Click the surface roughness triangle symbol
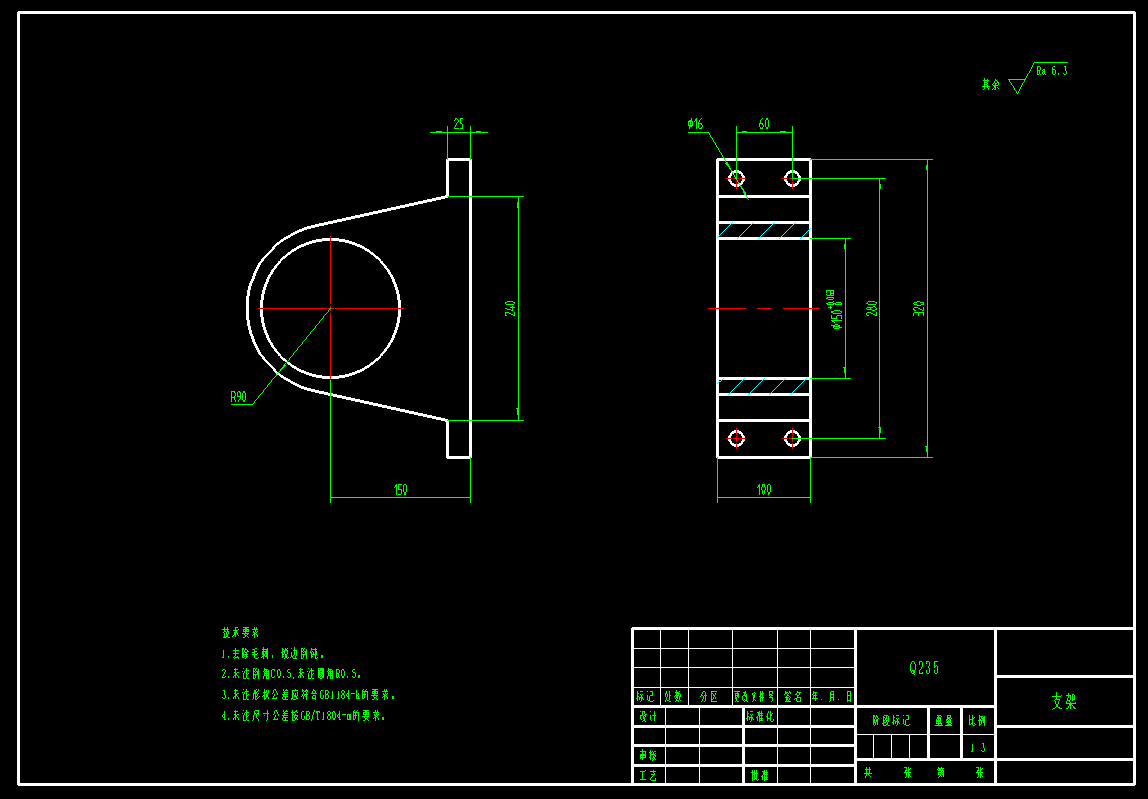The height and width of the screenshot is (799, 1148). 1017,86
